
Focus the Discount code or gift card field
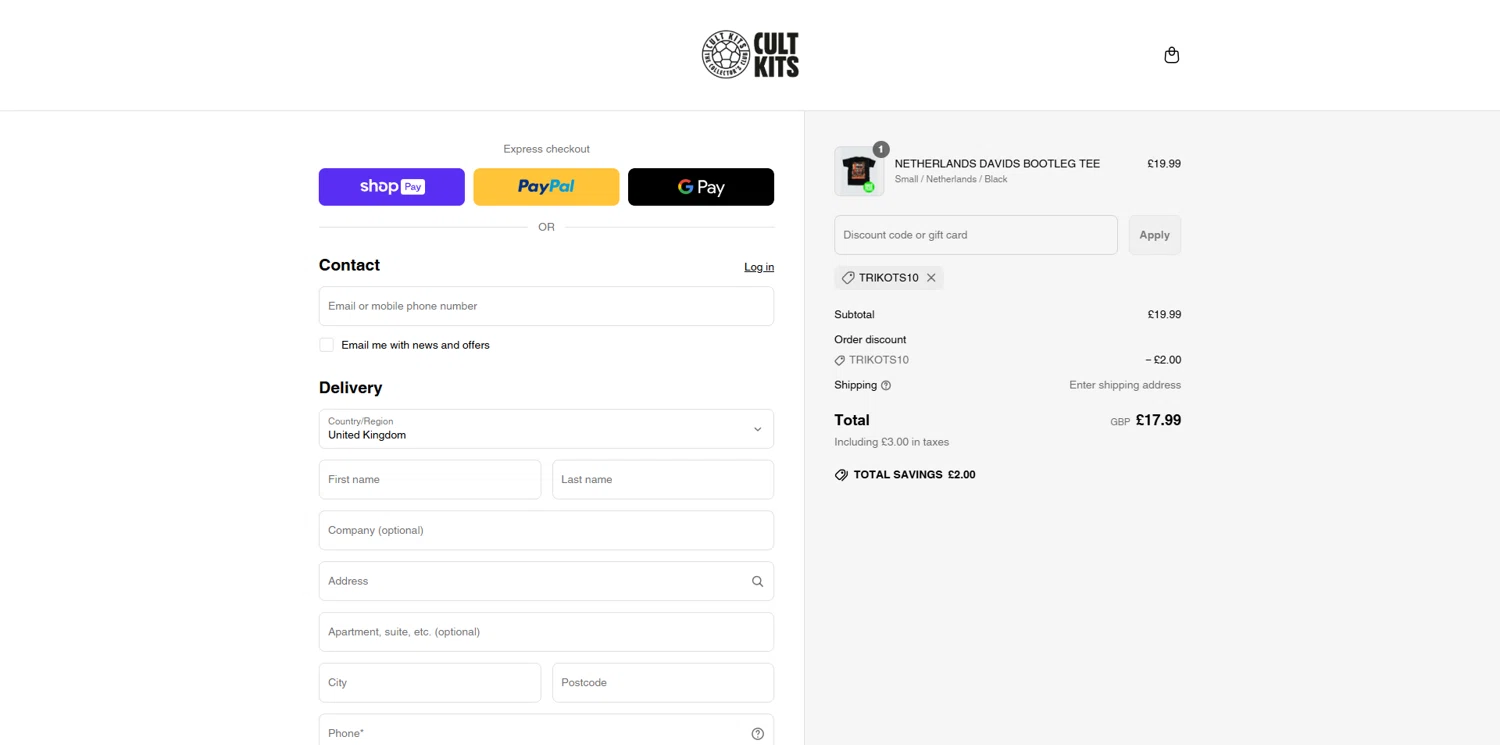click(x=976, y=235)
